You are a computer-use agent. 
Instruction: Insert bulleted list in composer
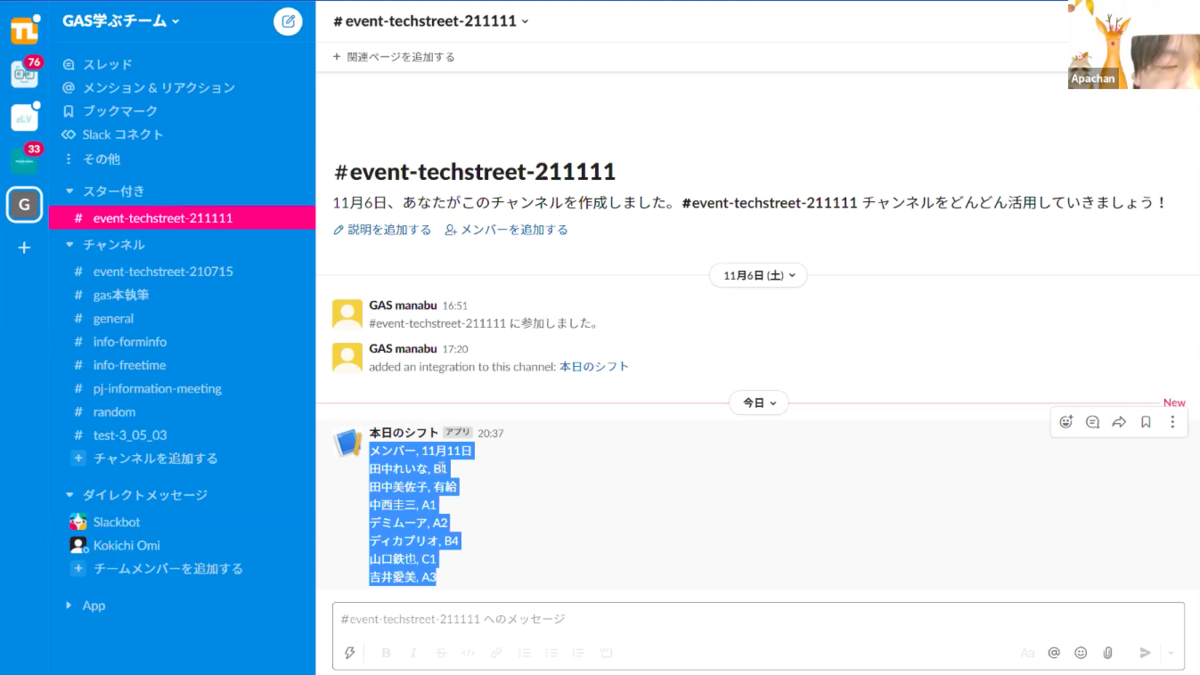551,653
